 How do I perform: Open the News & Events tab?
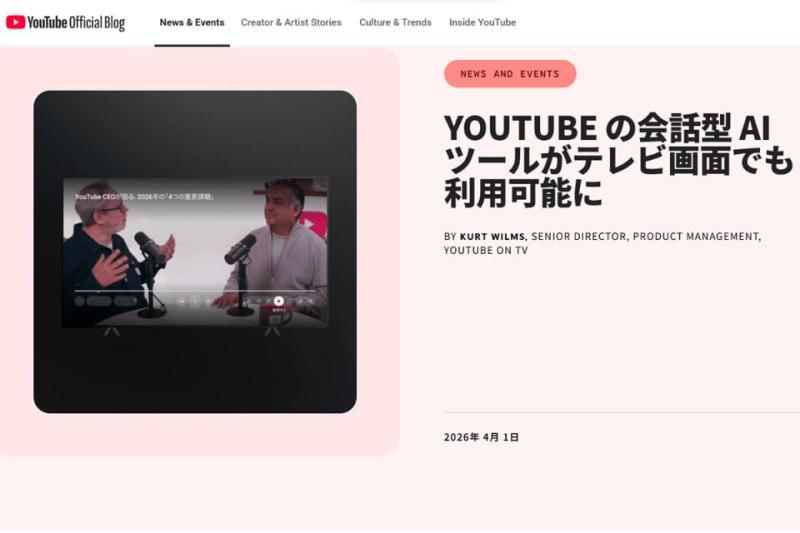pyautogui.click(x=192, y=22)
